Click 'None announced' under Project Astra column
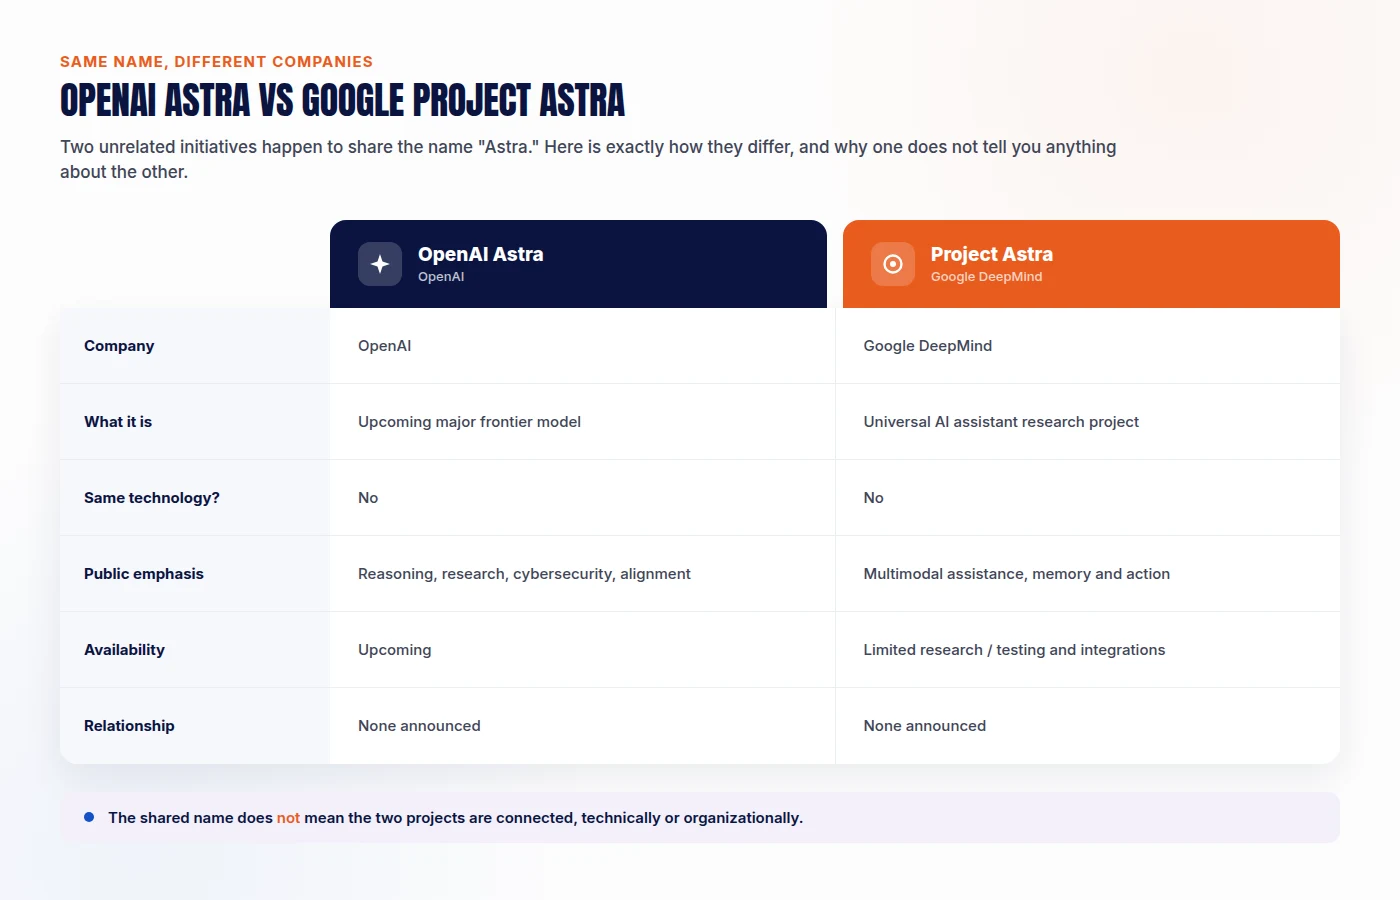The image size is (1400, 900). (x=925, y=726)
